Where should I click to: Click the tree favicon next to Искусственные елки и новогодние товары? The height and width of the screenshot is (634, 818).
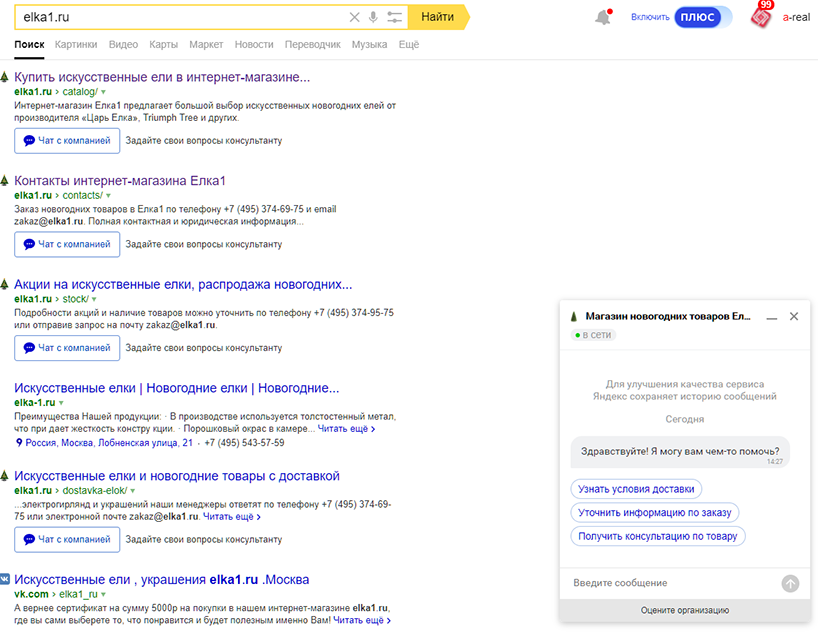pyautogui.click(x=5, y=476)
